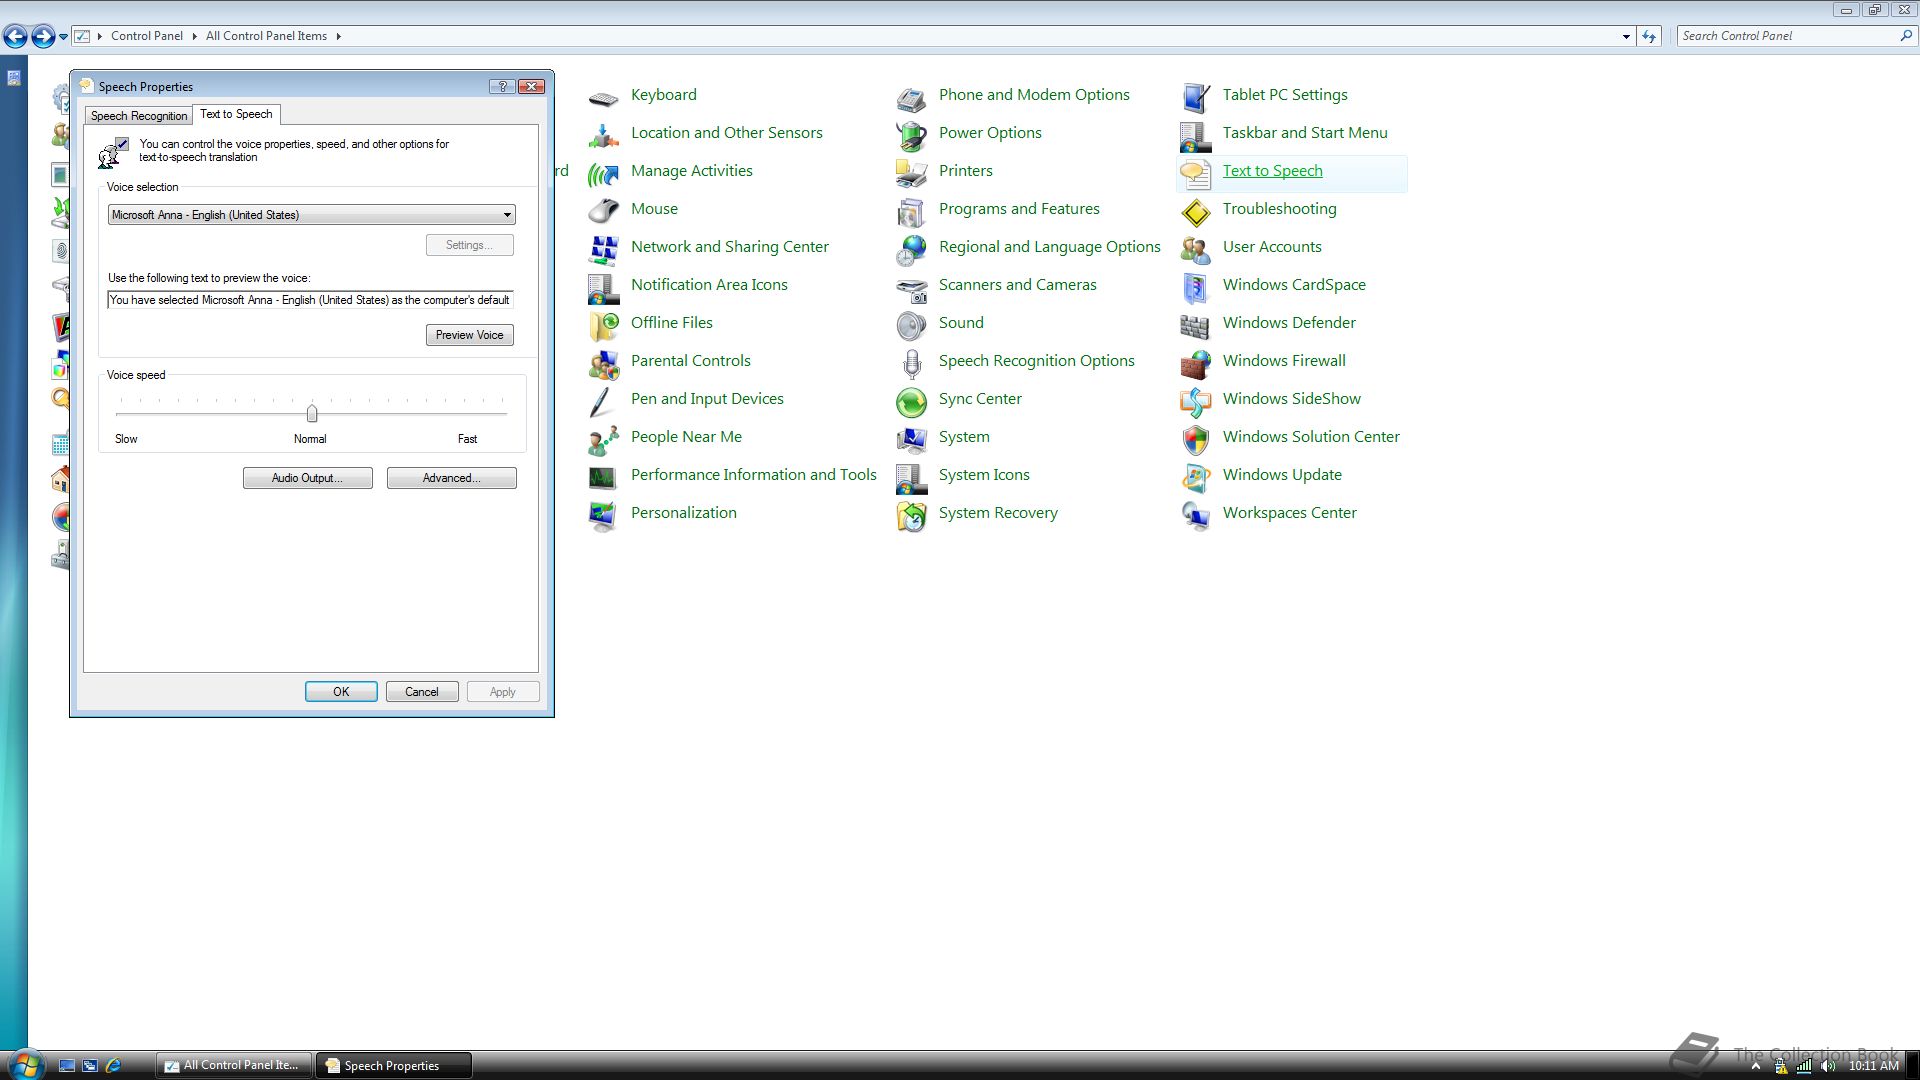Select the Text to Speech tab
The image size is (1920, 1080).
pos(236,114)
